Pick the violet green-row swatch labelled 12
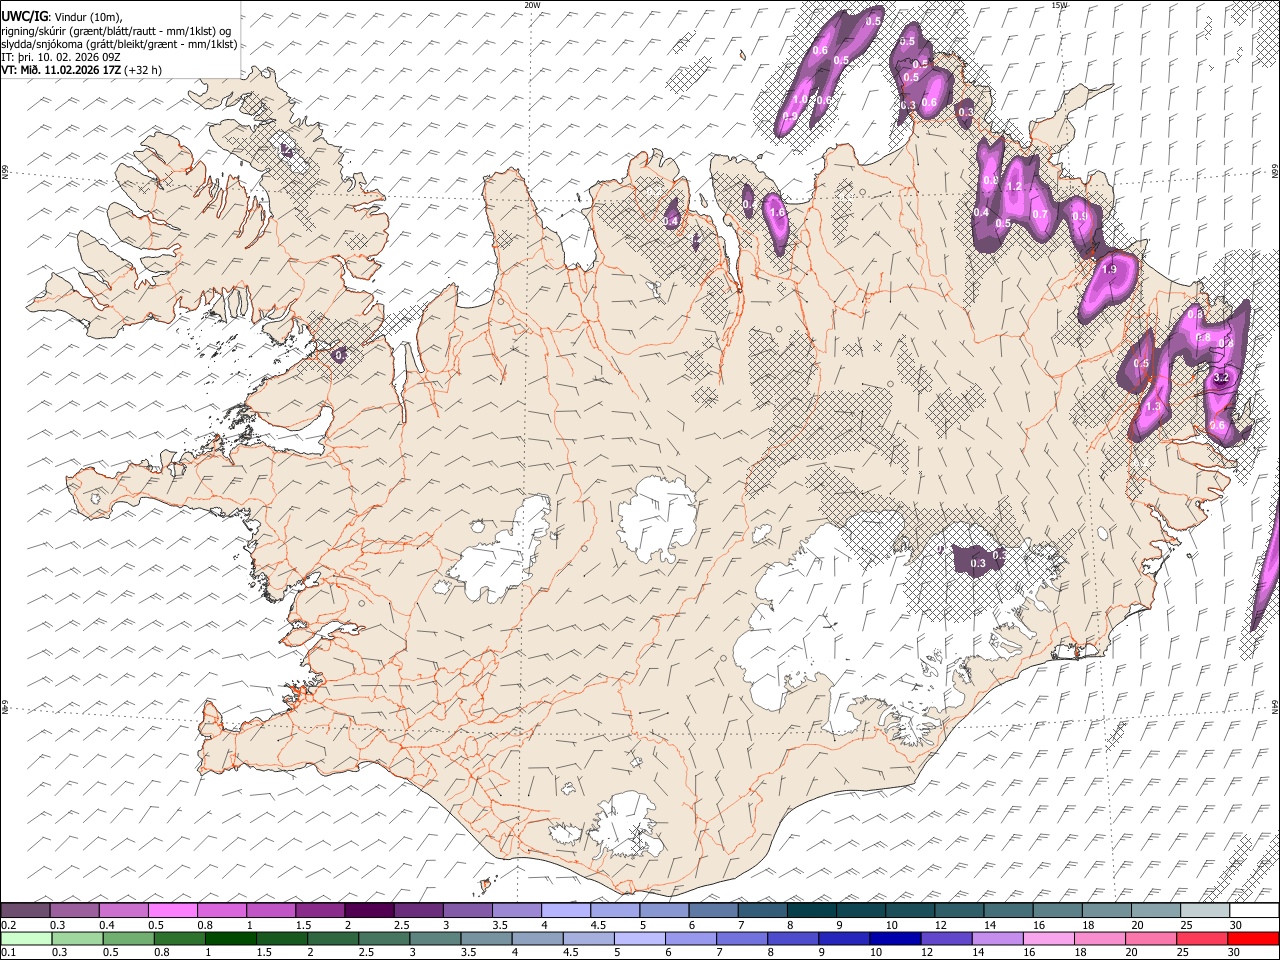This screenshot has height=960, width=1280. tap(946, 938)
